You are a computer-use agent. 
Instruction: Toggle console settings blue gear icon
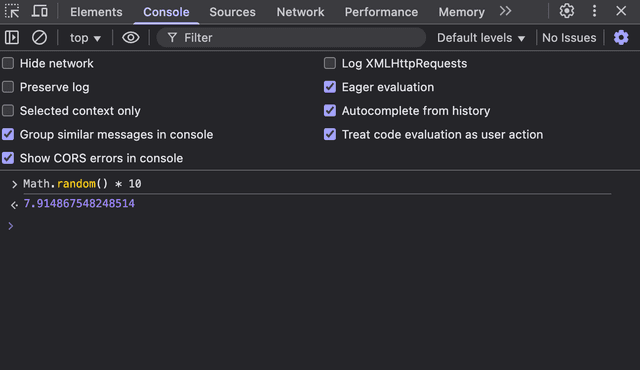621,38
